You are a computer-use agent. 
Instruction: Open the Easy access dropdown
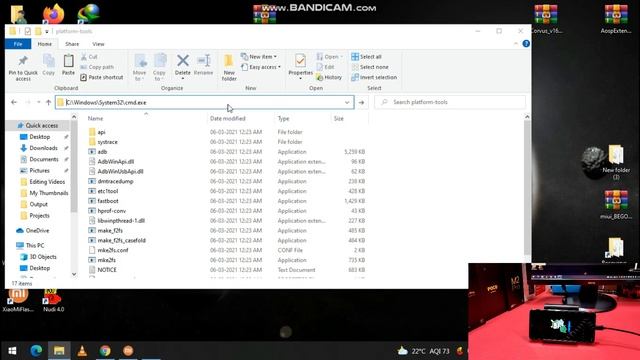261,67
